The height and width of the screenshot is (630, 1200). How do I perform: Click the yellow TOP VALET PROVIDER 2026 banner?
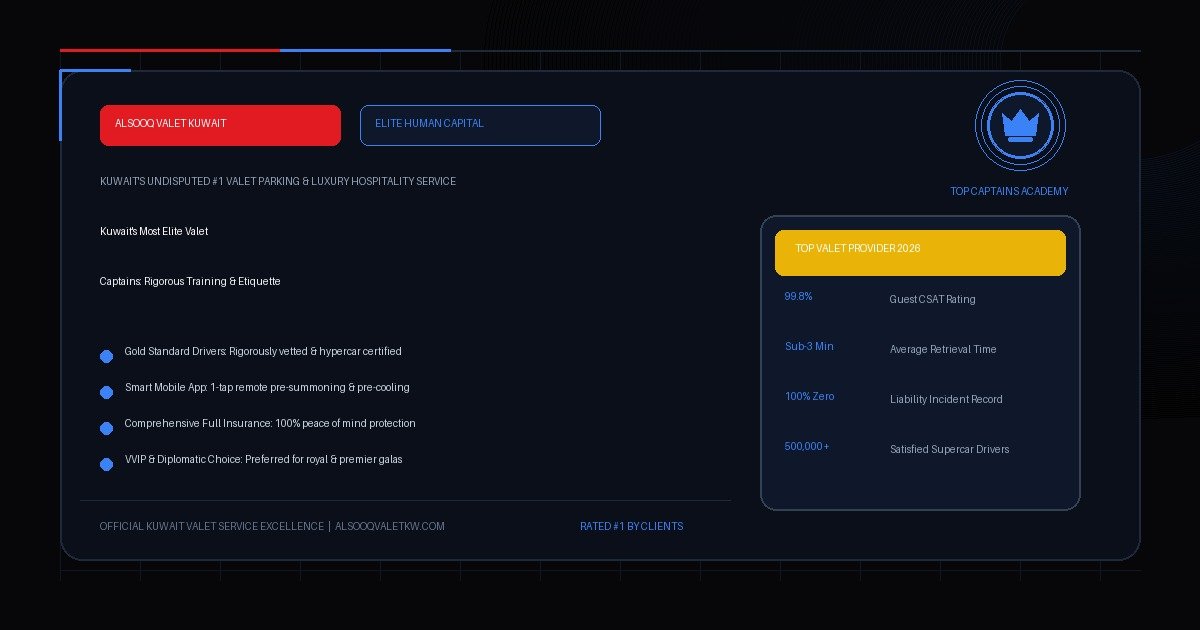point(920,253)
